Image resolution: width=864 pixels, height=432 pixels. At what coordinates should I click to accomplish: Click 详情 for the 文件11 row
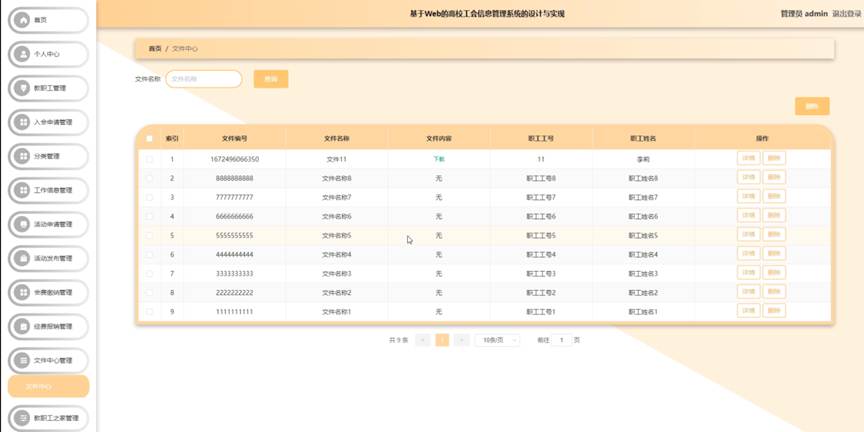point(748,158)
